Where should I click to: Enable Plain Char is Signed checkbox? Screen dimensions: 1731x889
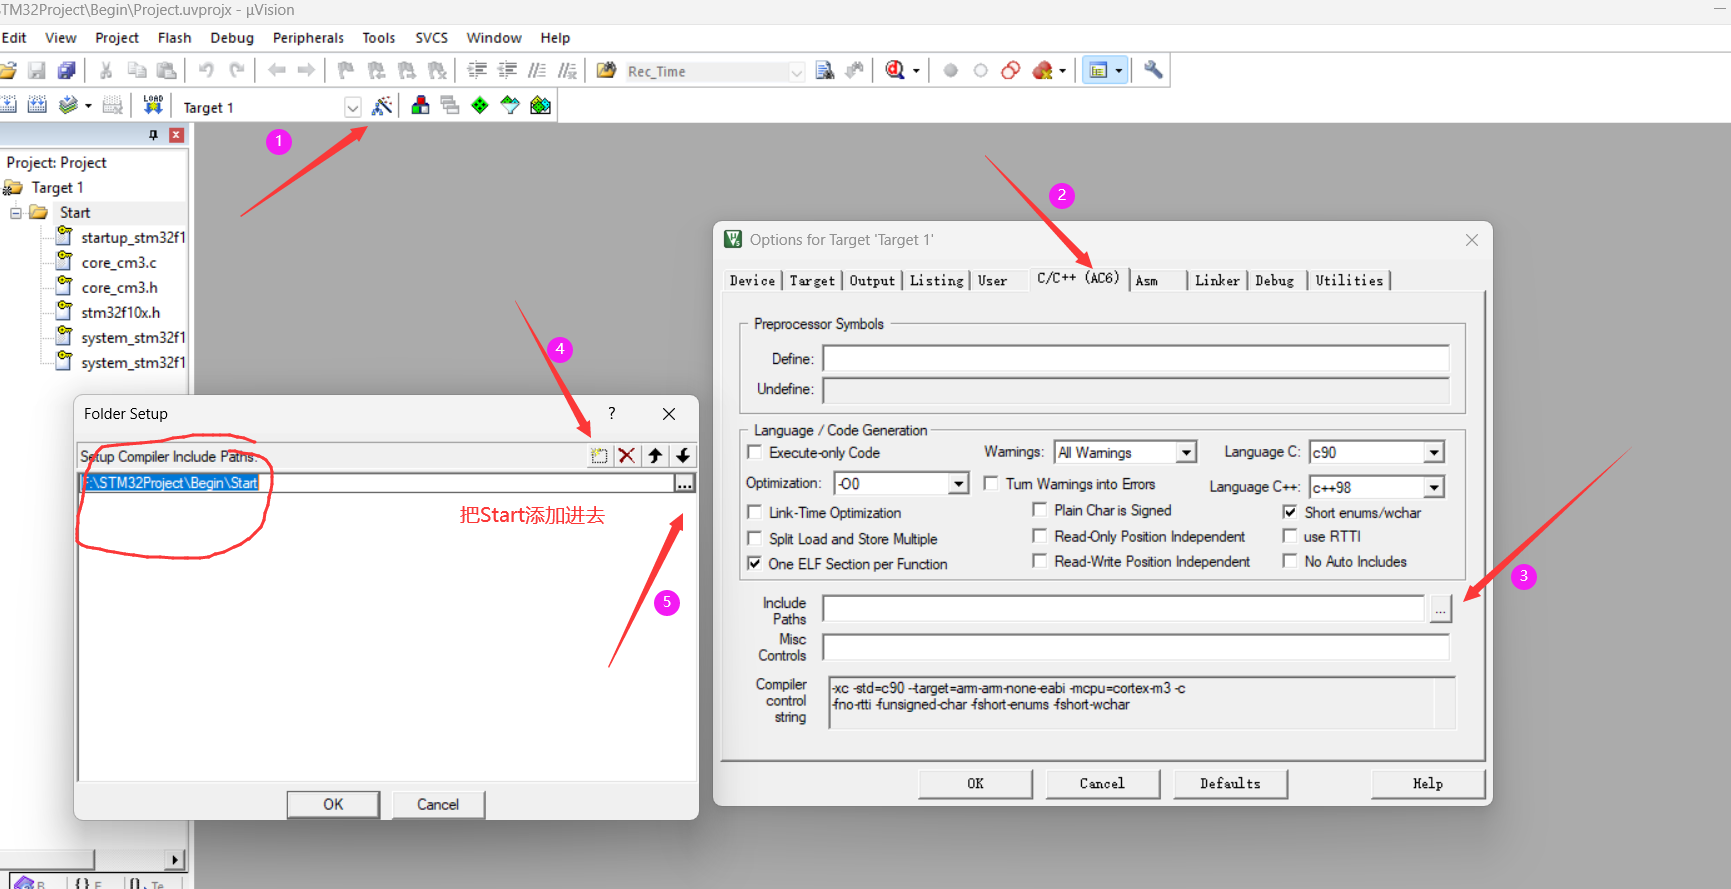point(1040,510)
